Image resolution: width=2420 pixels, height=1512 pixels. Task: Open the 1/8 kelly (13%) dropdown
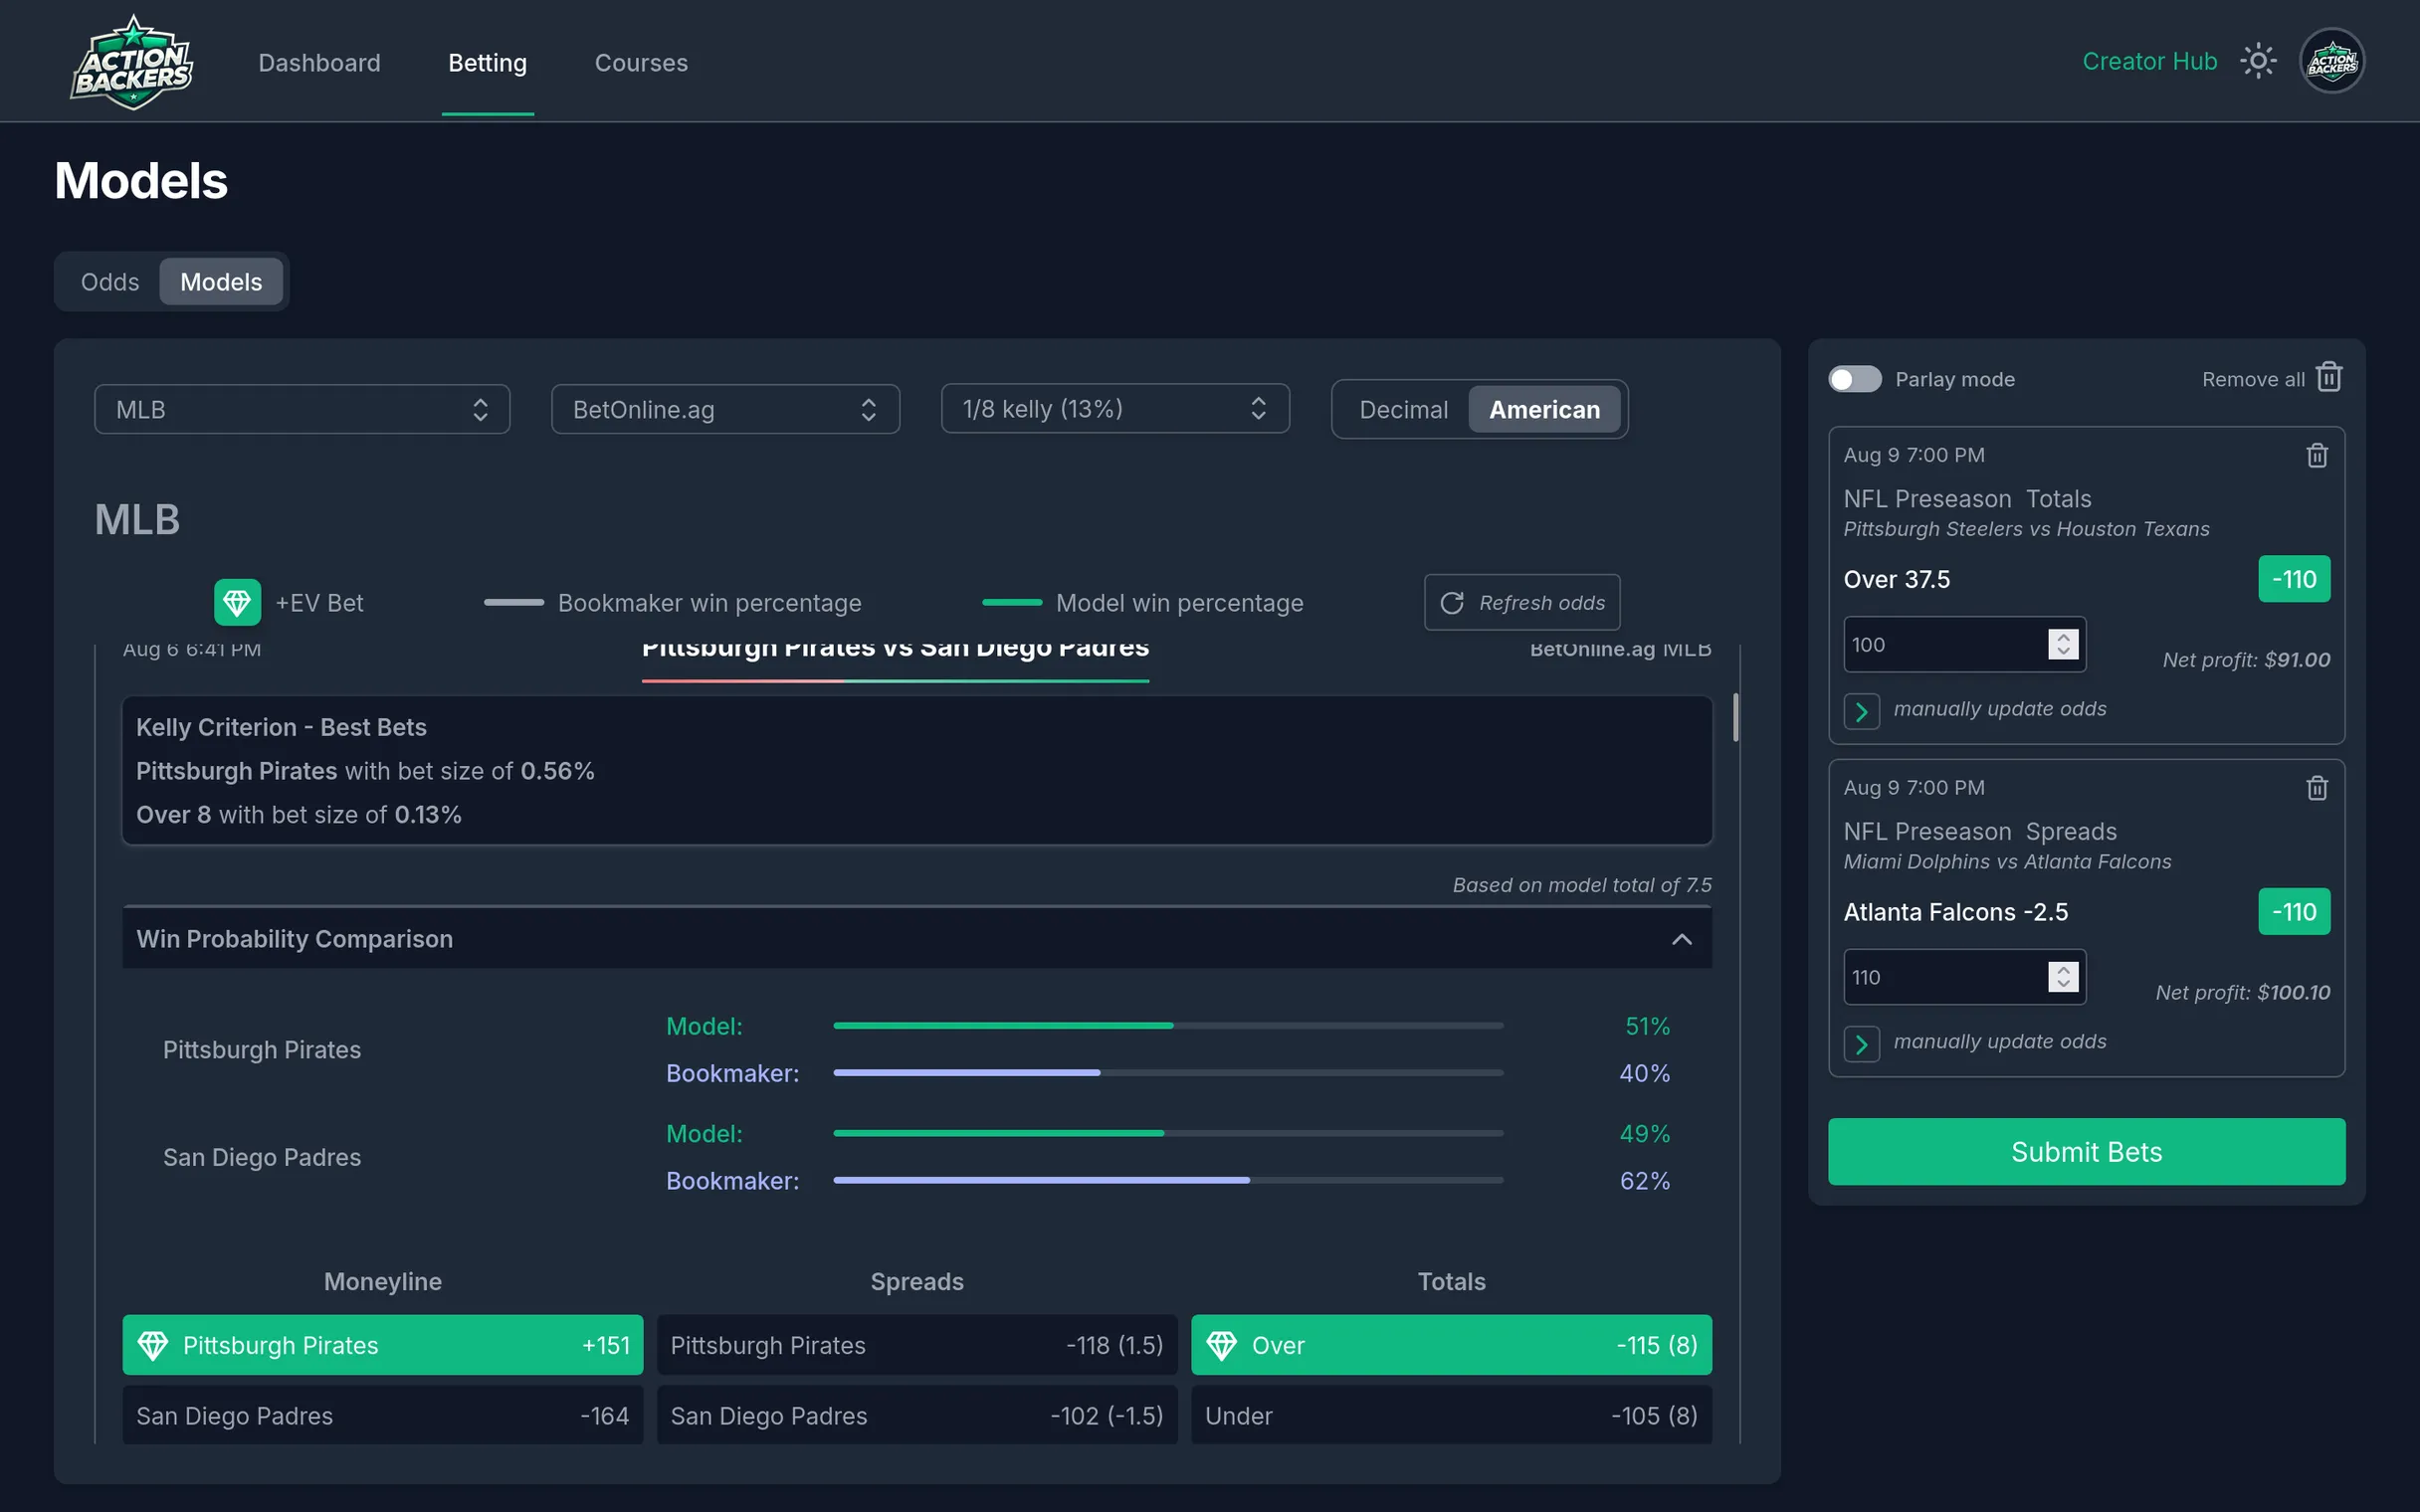pyautogui.click(x=1115, y=408)
